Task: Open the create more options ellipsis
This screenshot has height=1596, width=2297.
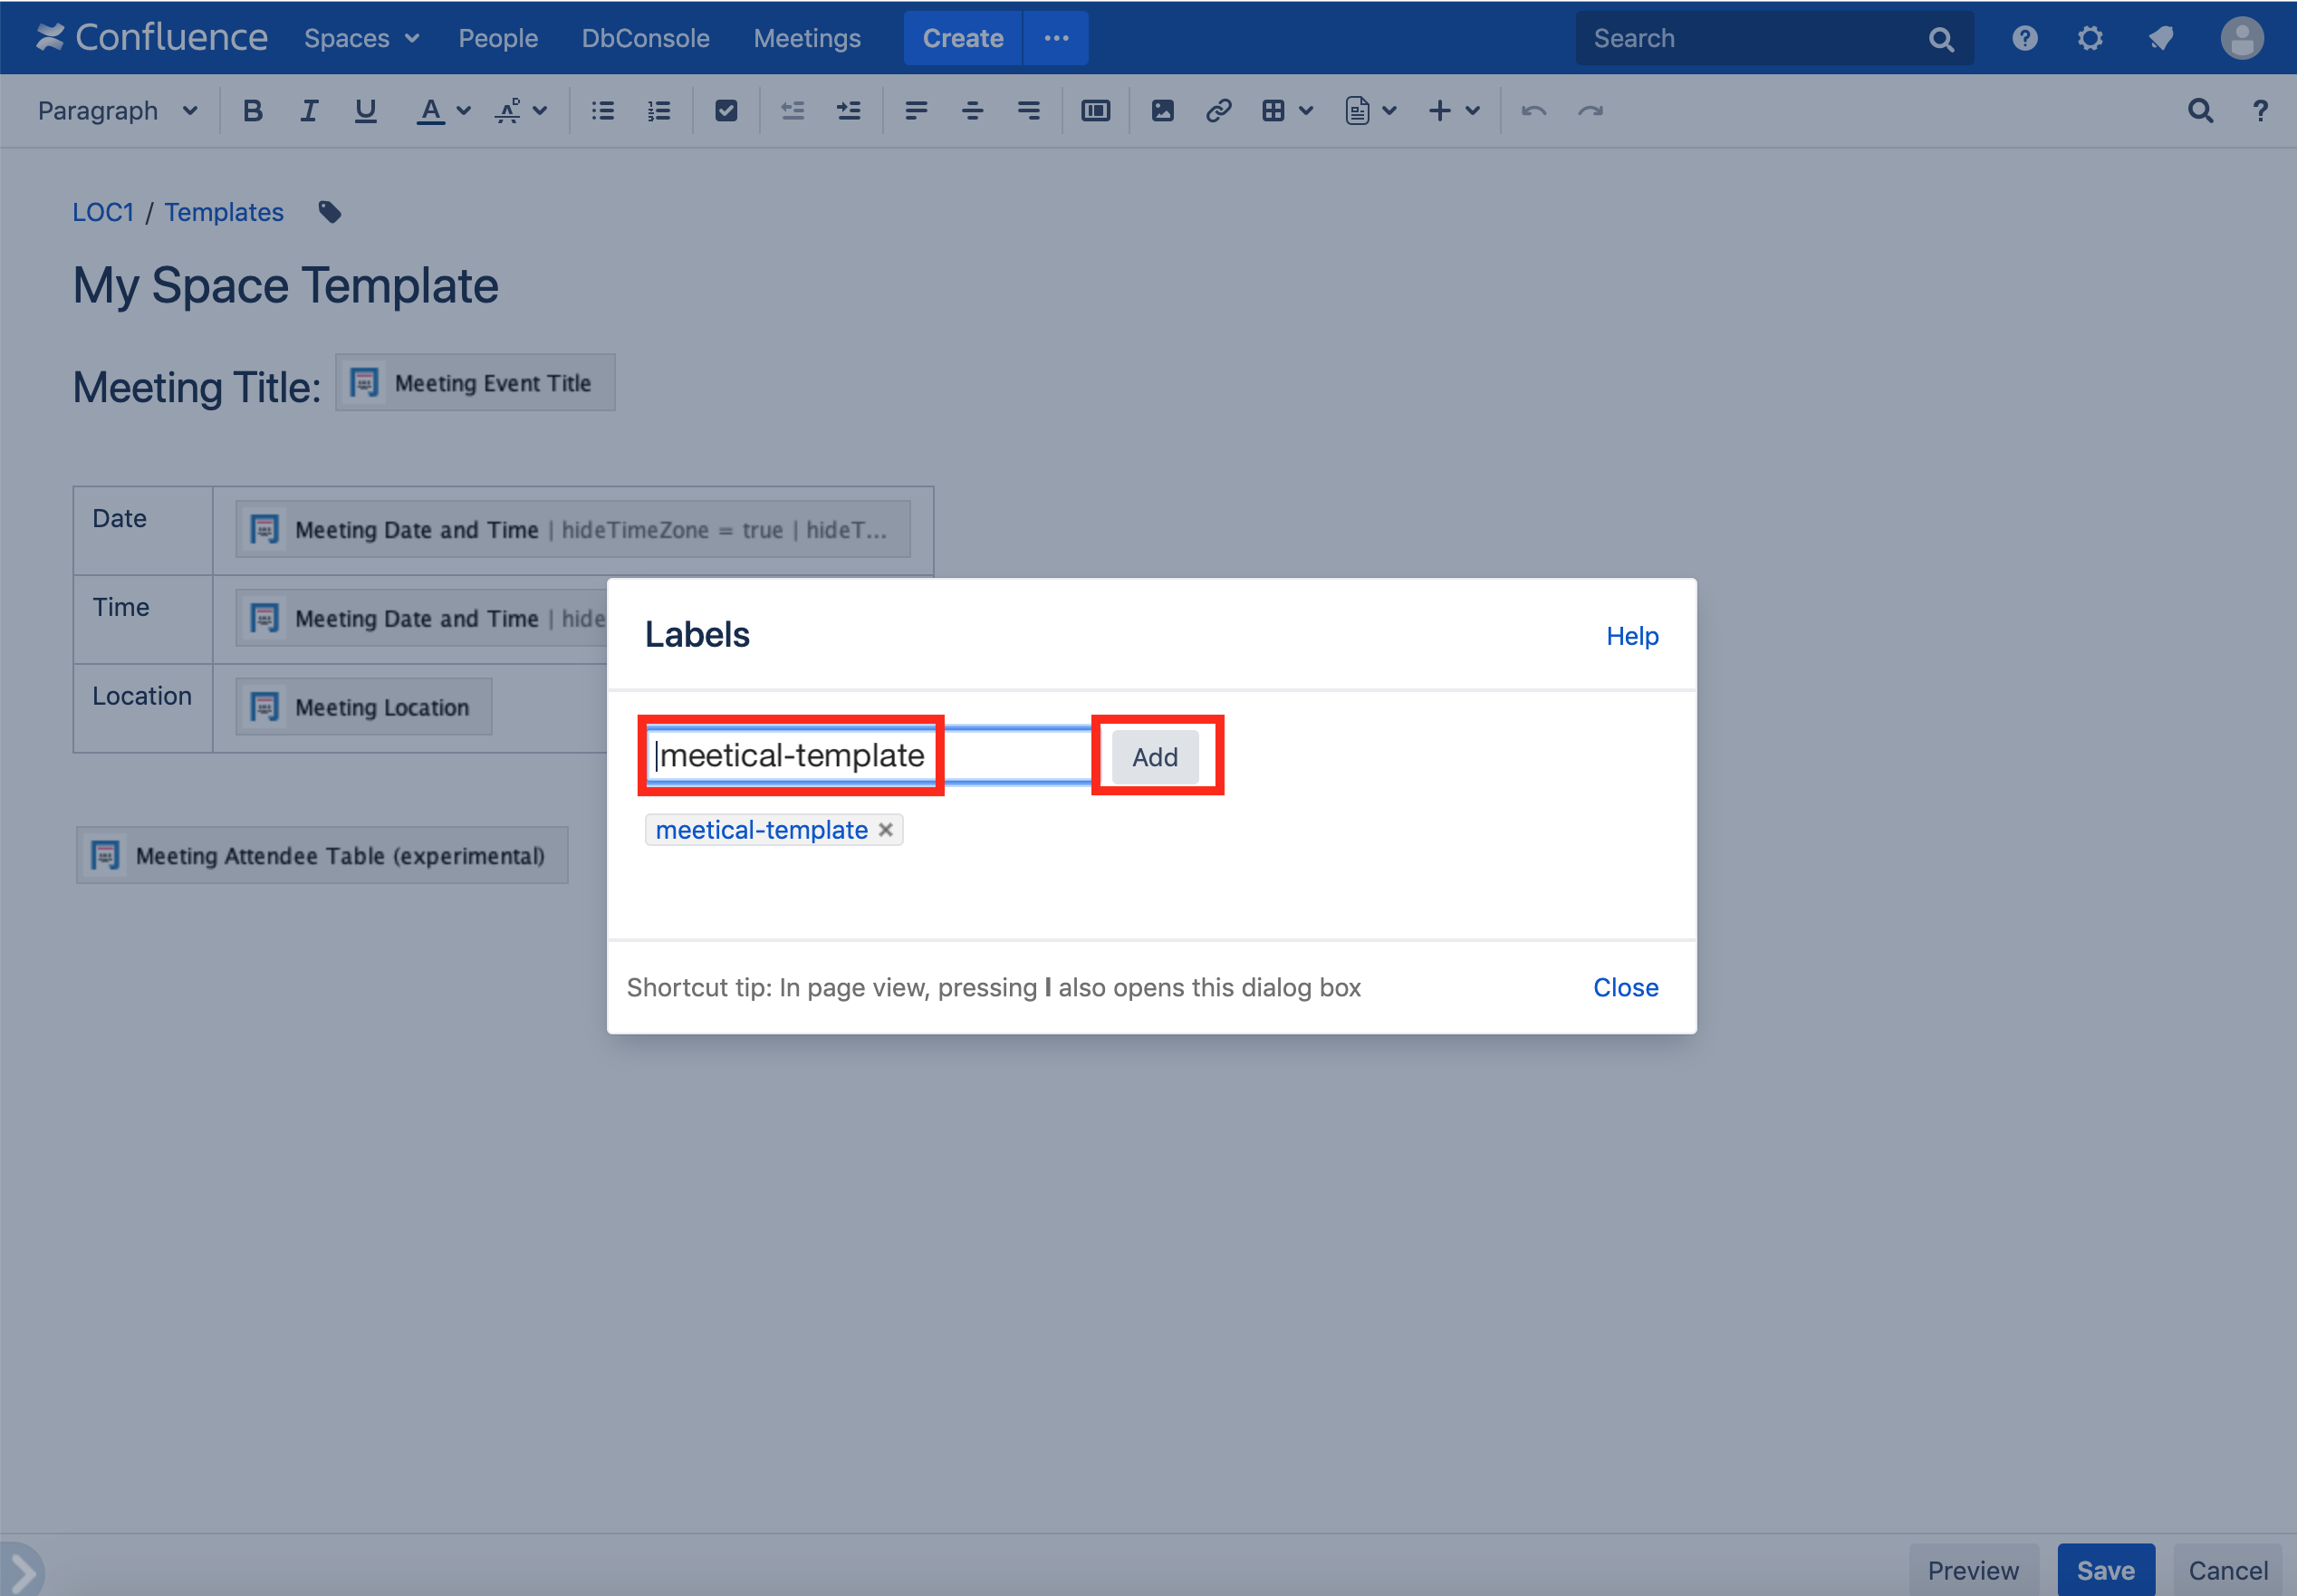Action: [x=1056, y=38]
